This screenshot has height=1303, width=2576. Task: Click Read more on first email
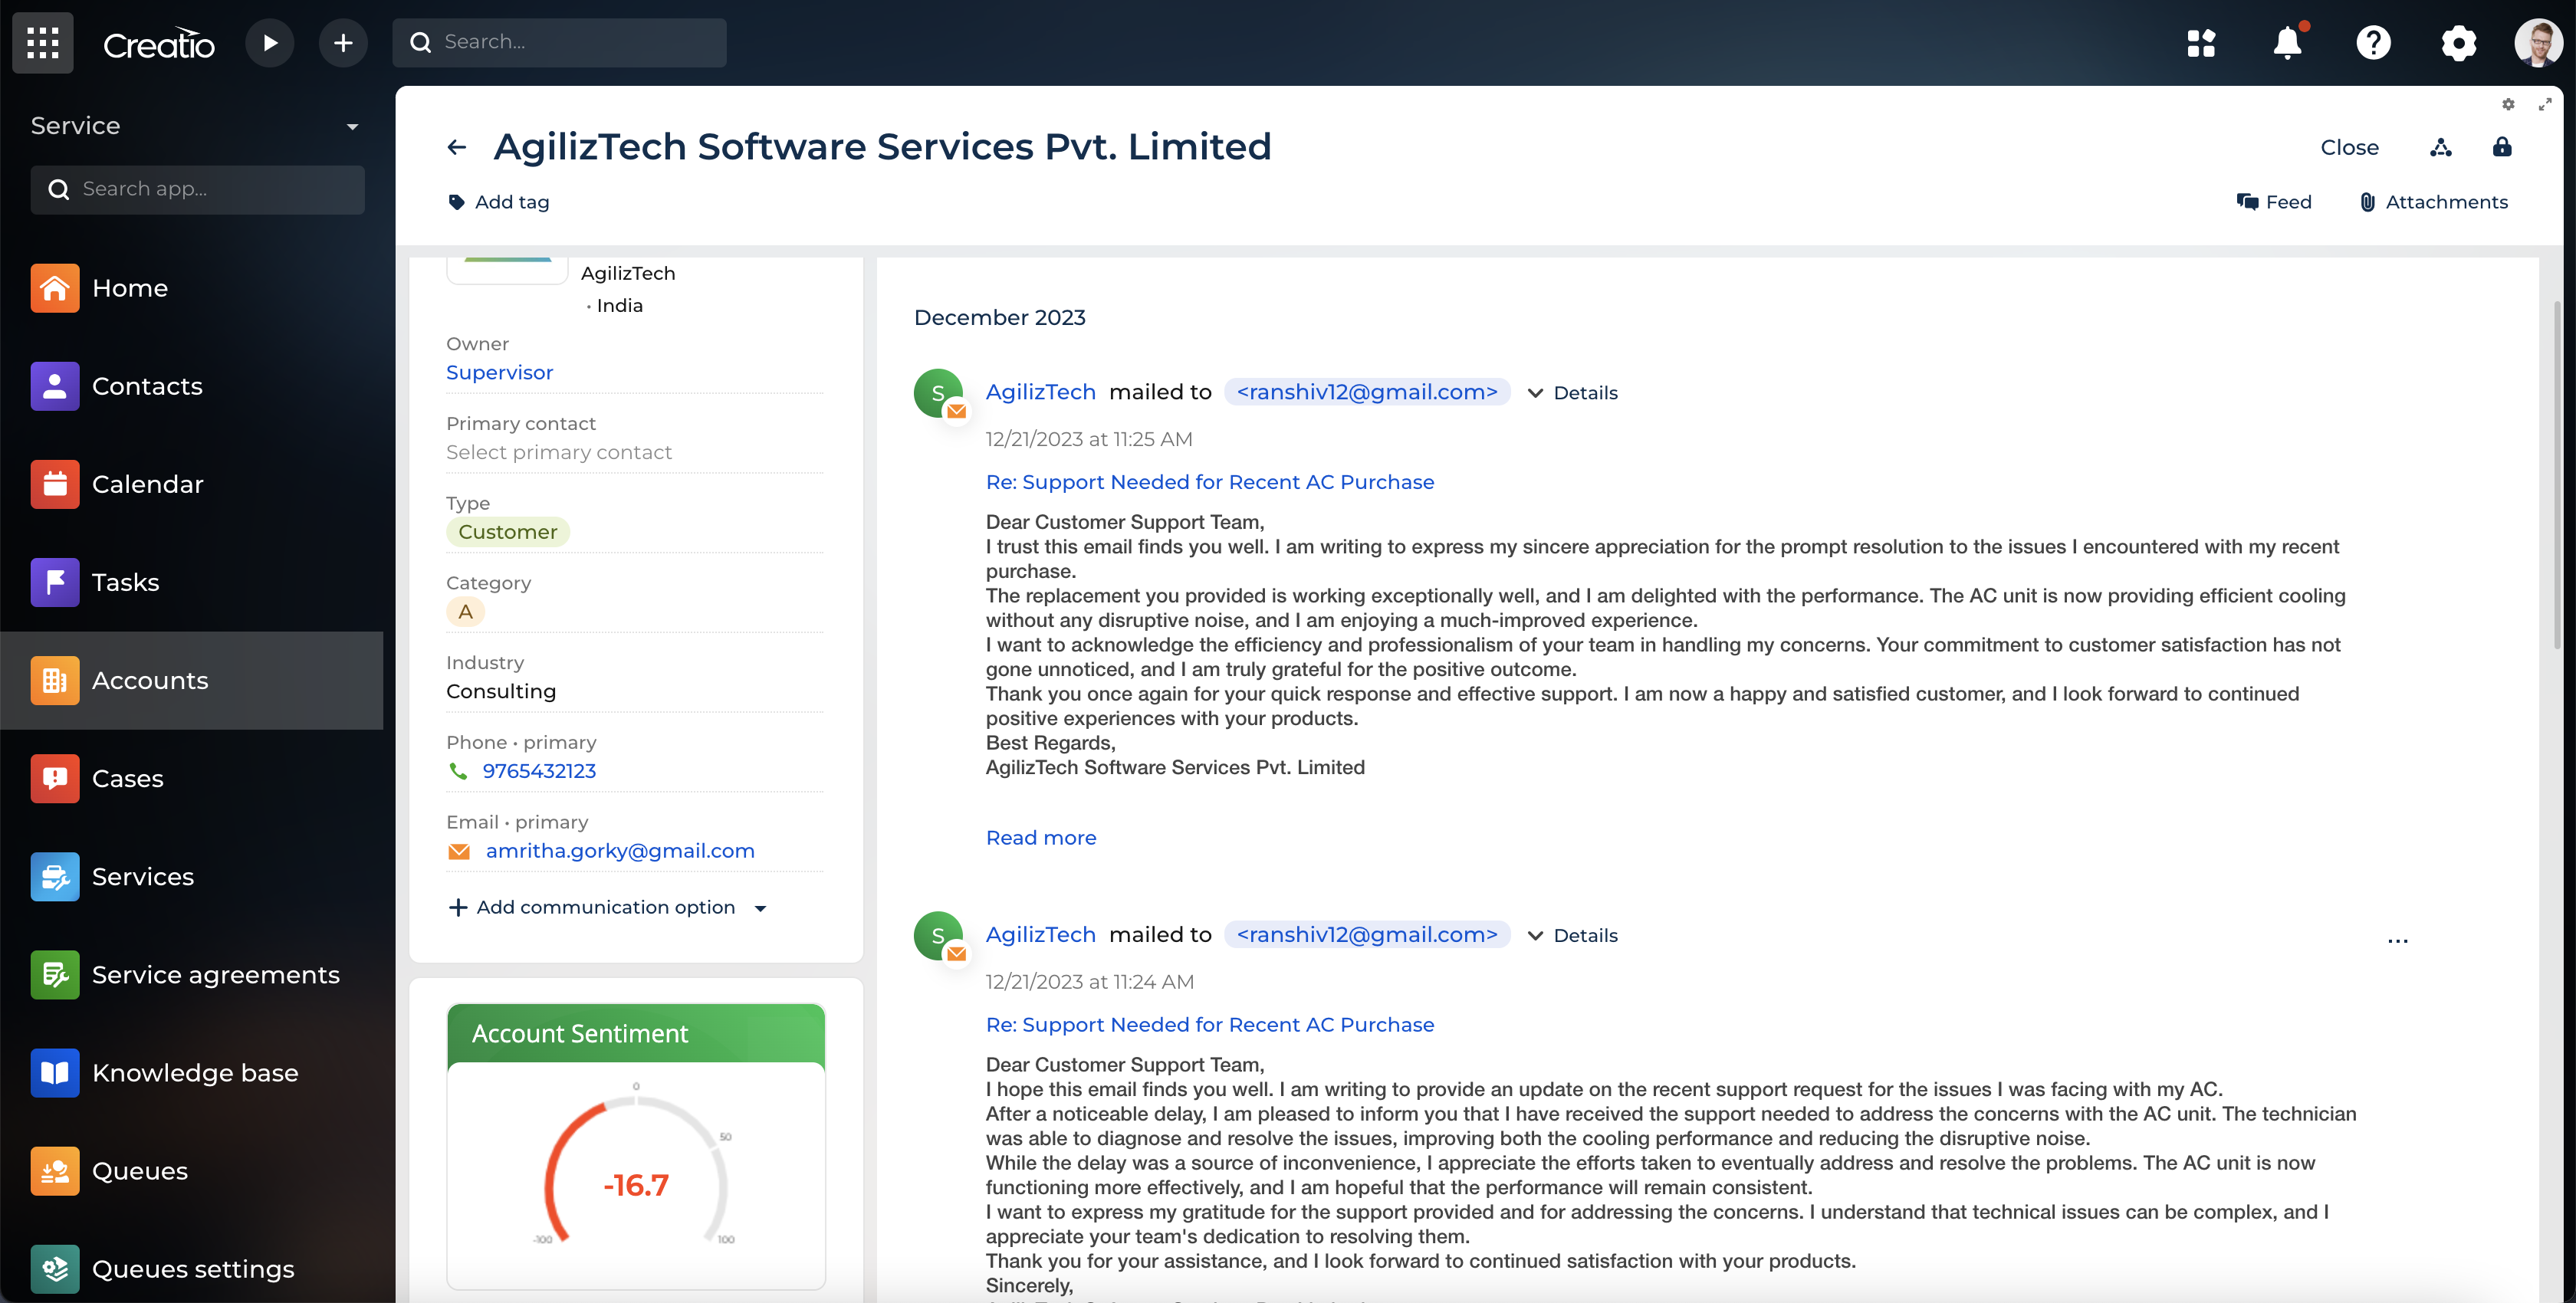(1041, 838)
